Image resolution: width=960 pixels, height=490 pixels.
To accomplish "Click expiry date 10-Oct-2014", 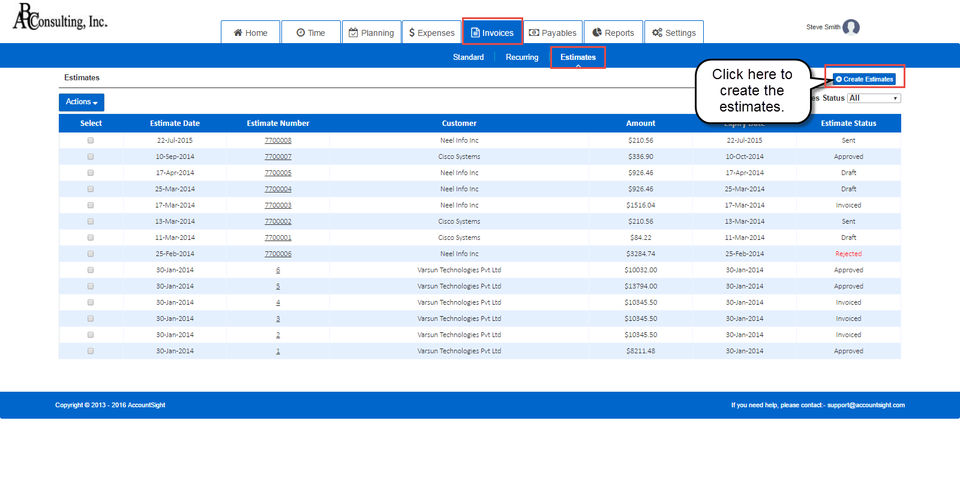I will [744, 157].
